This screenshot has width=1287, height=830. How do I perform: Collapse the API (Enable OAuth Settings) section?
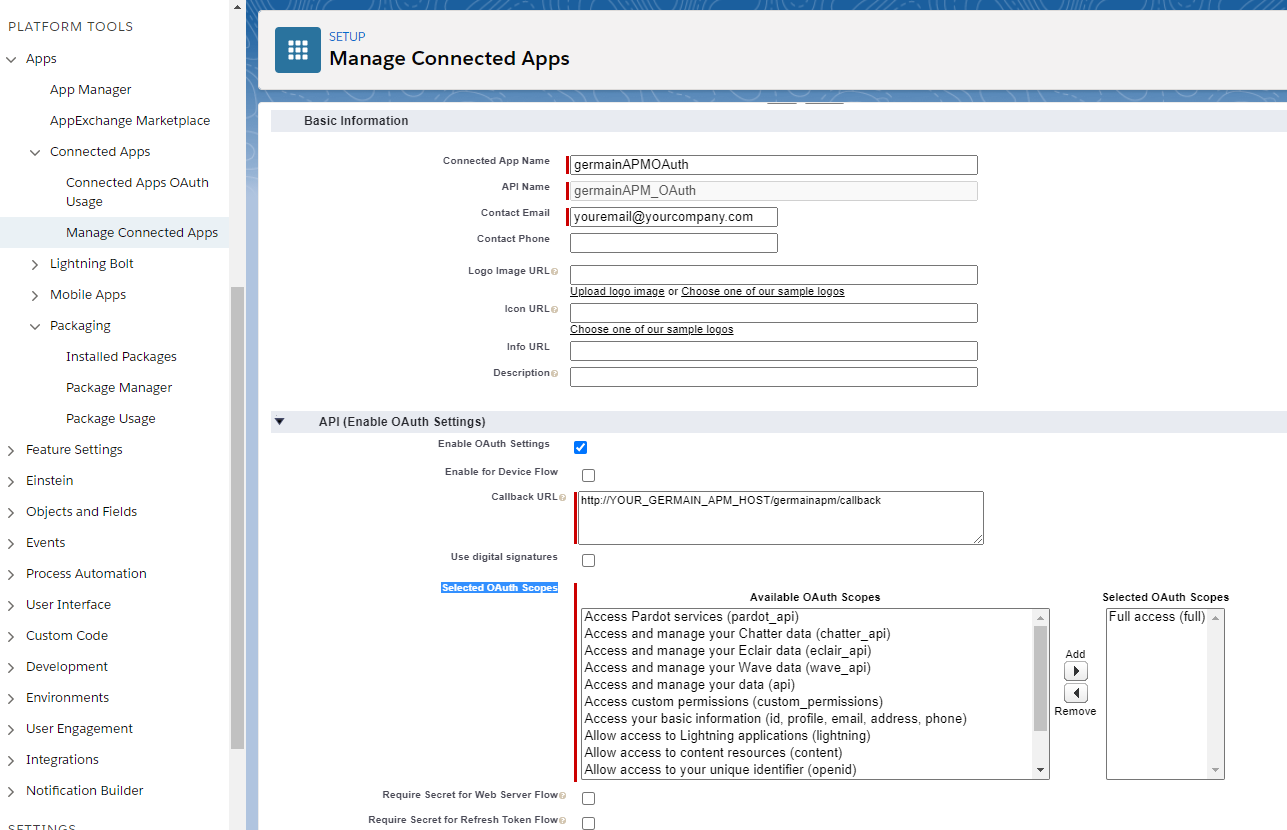[x=280, y=422]
